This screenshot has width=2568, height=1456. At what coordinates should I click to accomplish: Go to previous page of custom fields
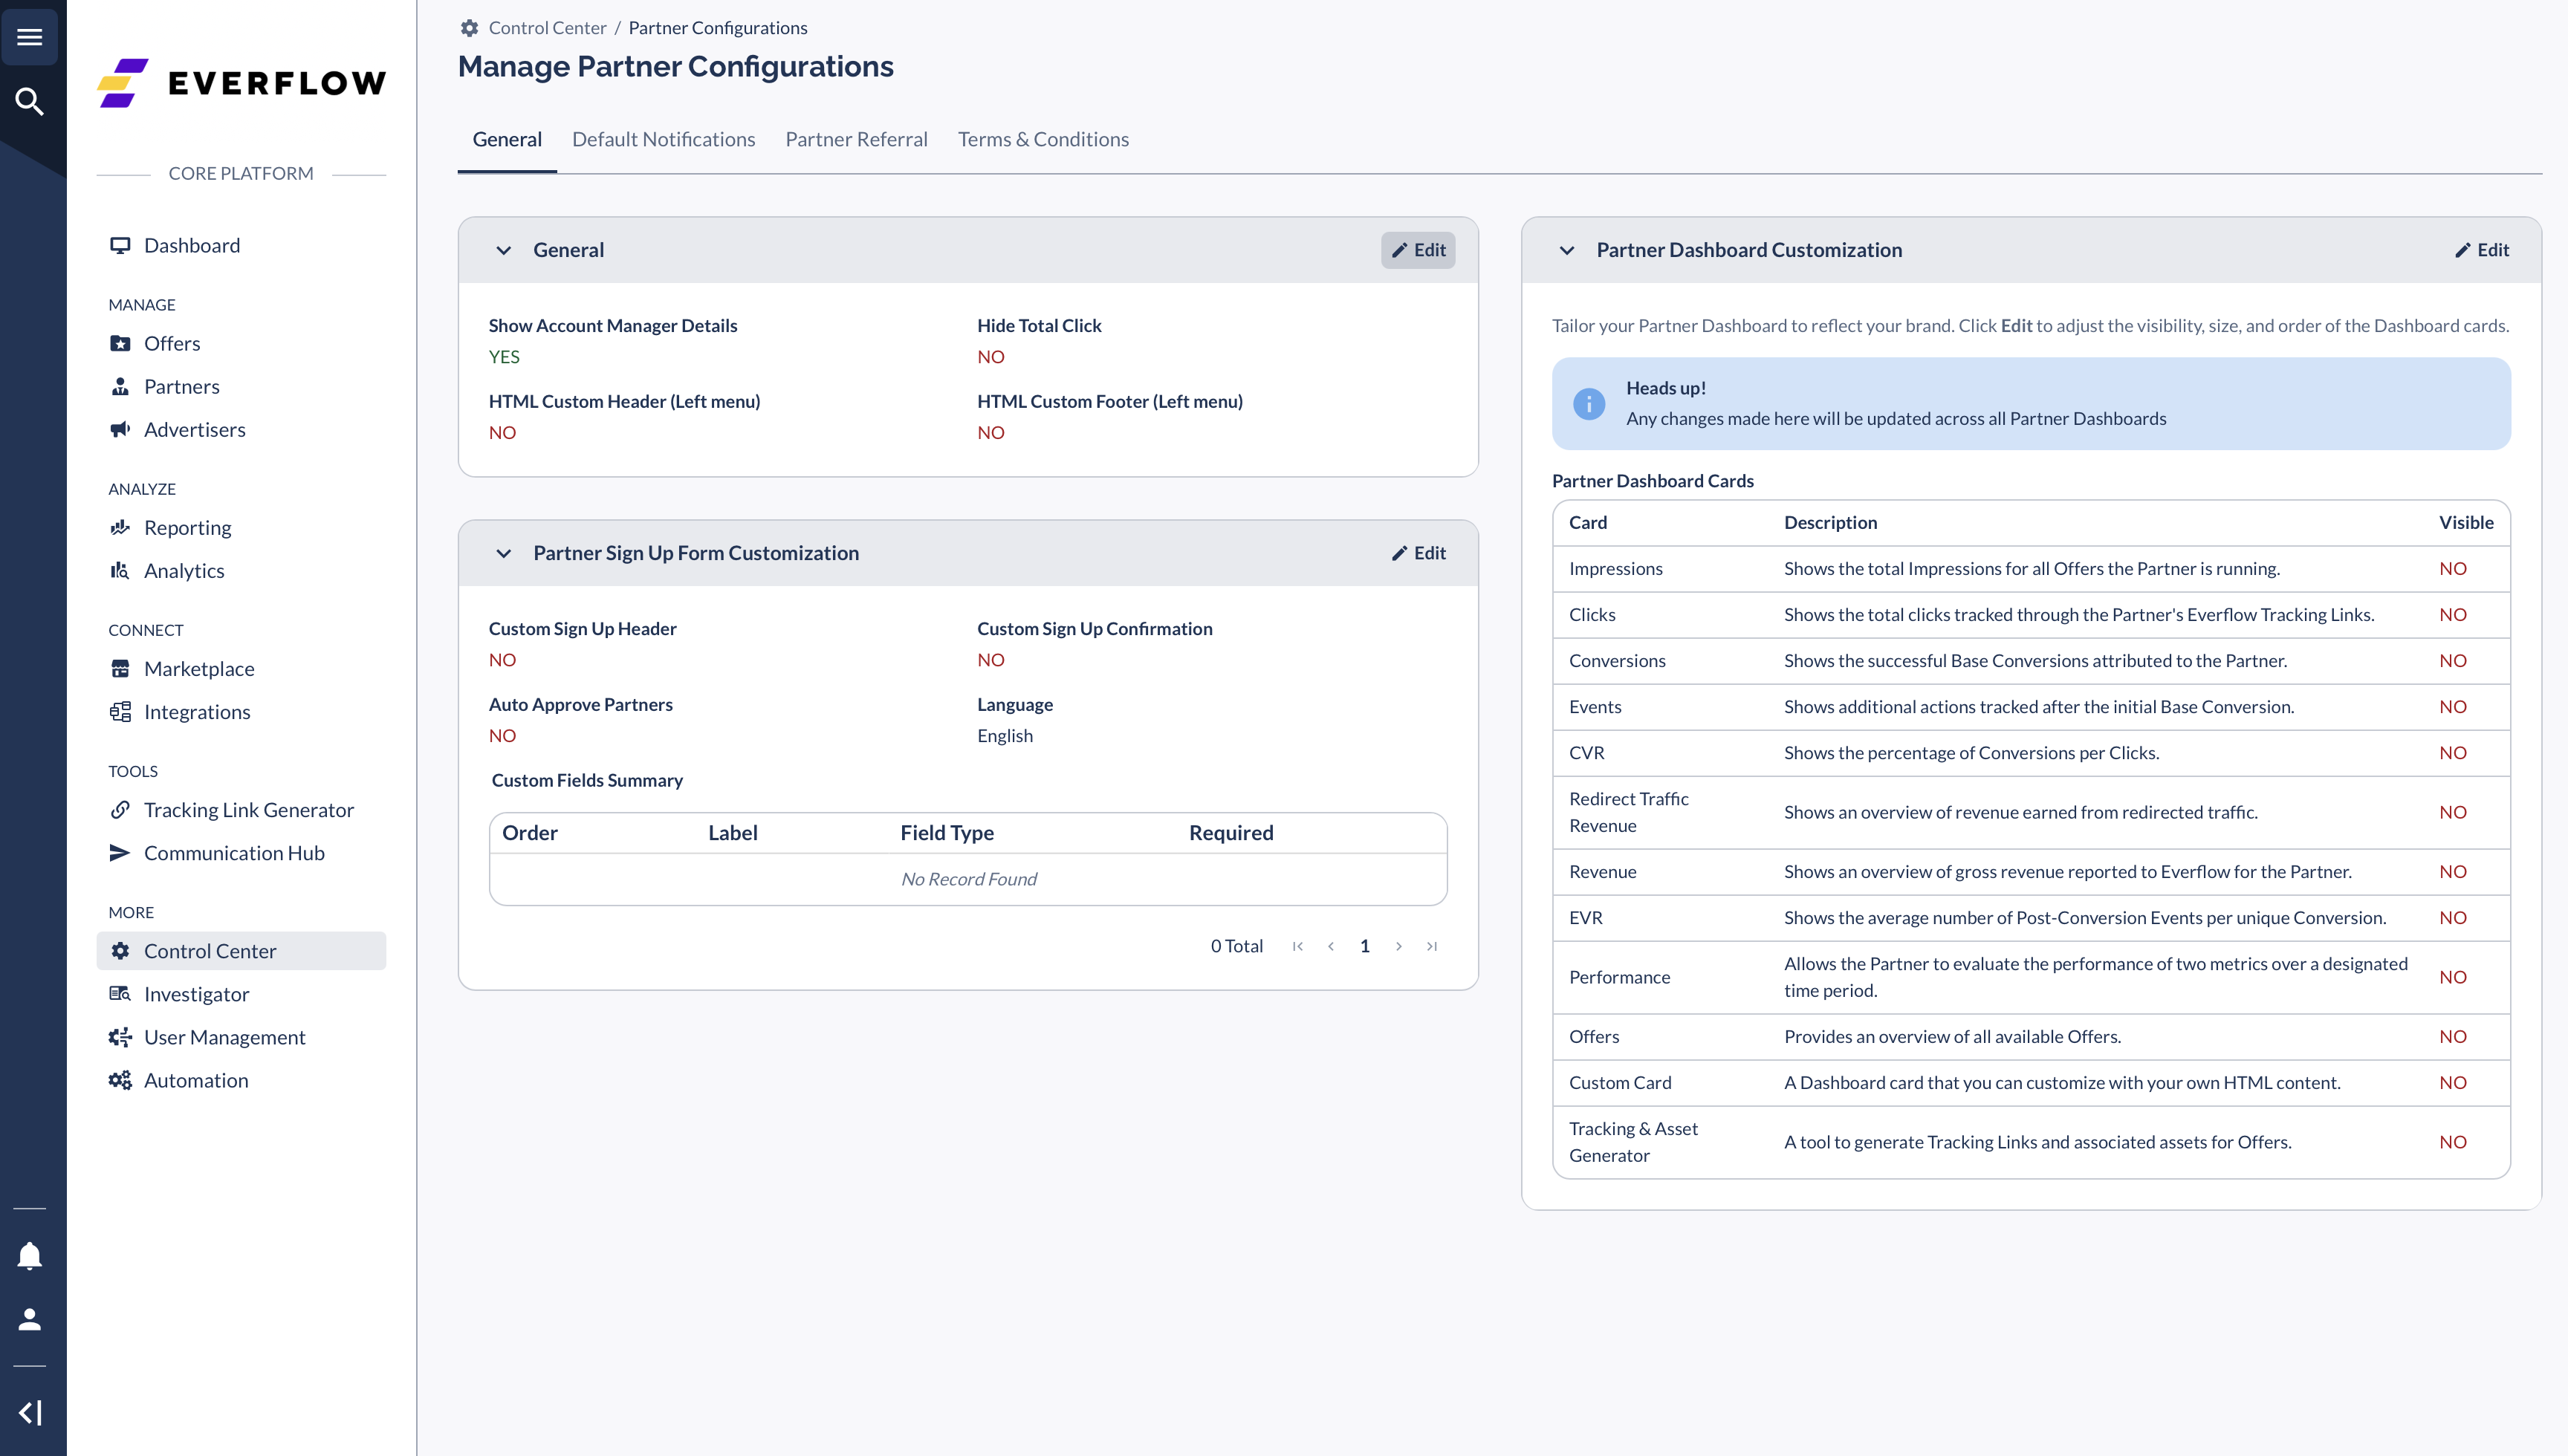click(x=1331, y=946)
